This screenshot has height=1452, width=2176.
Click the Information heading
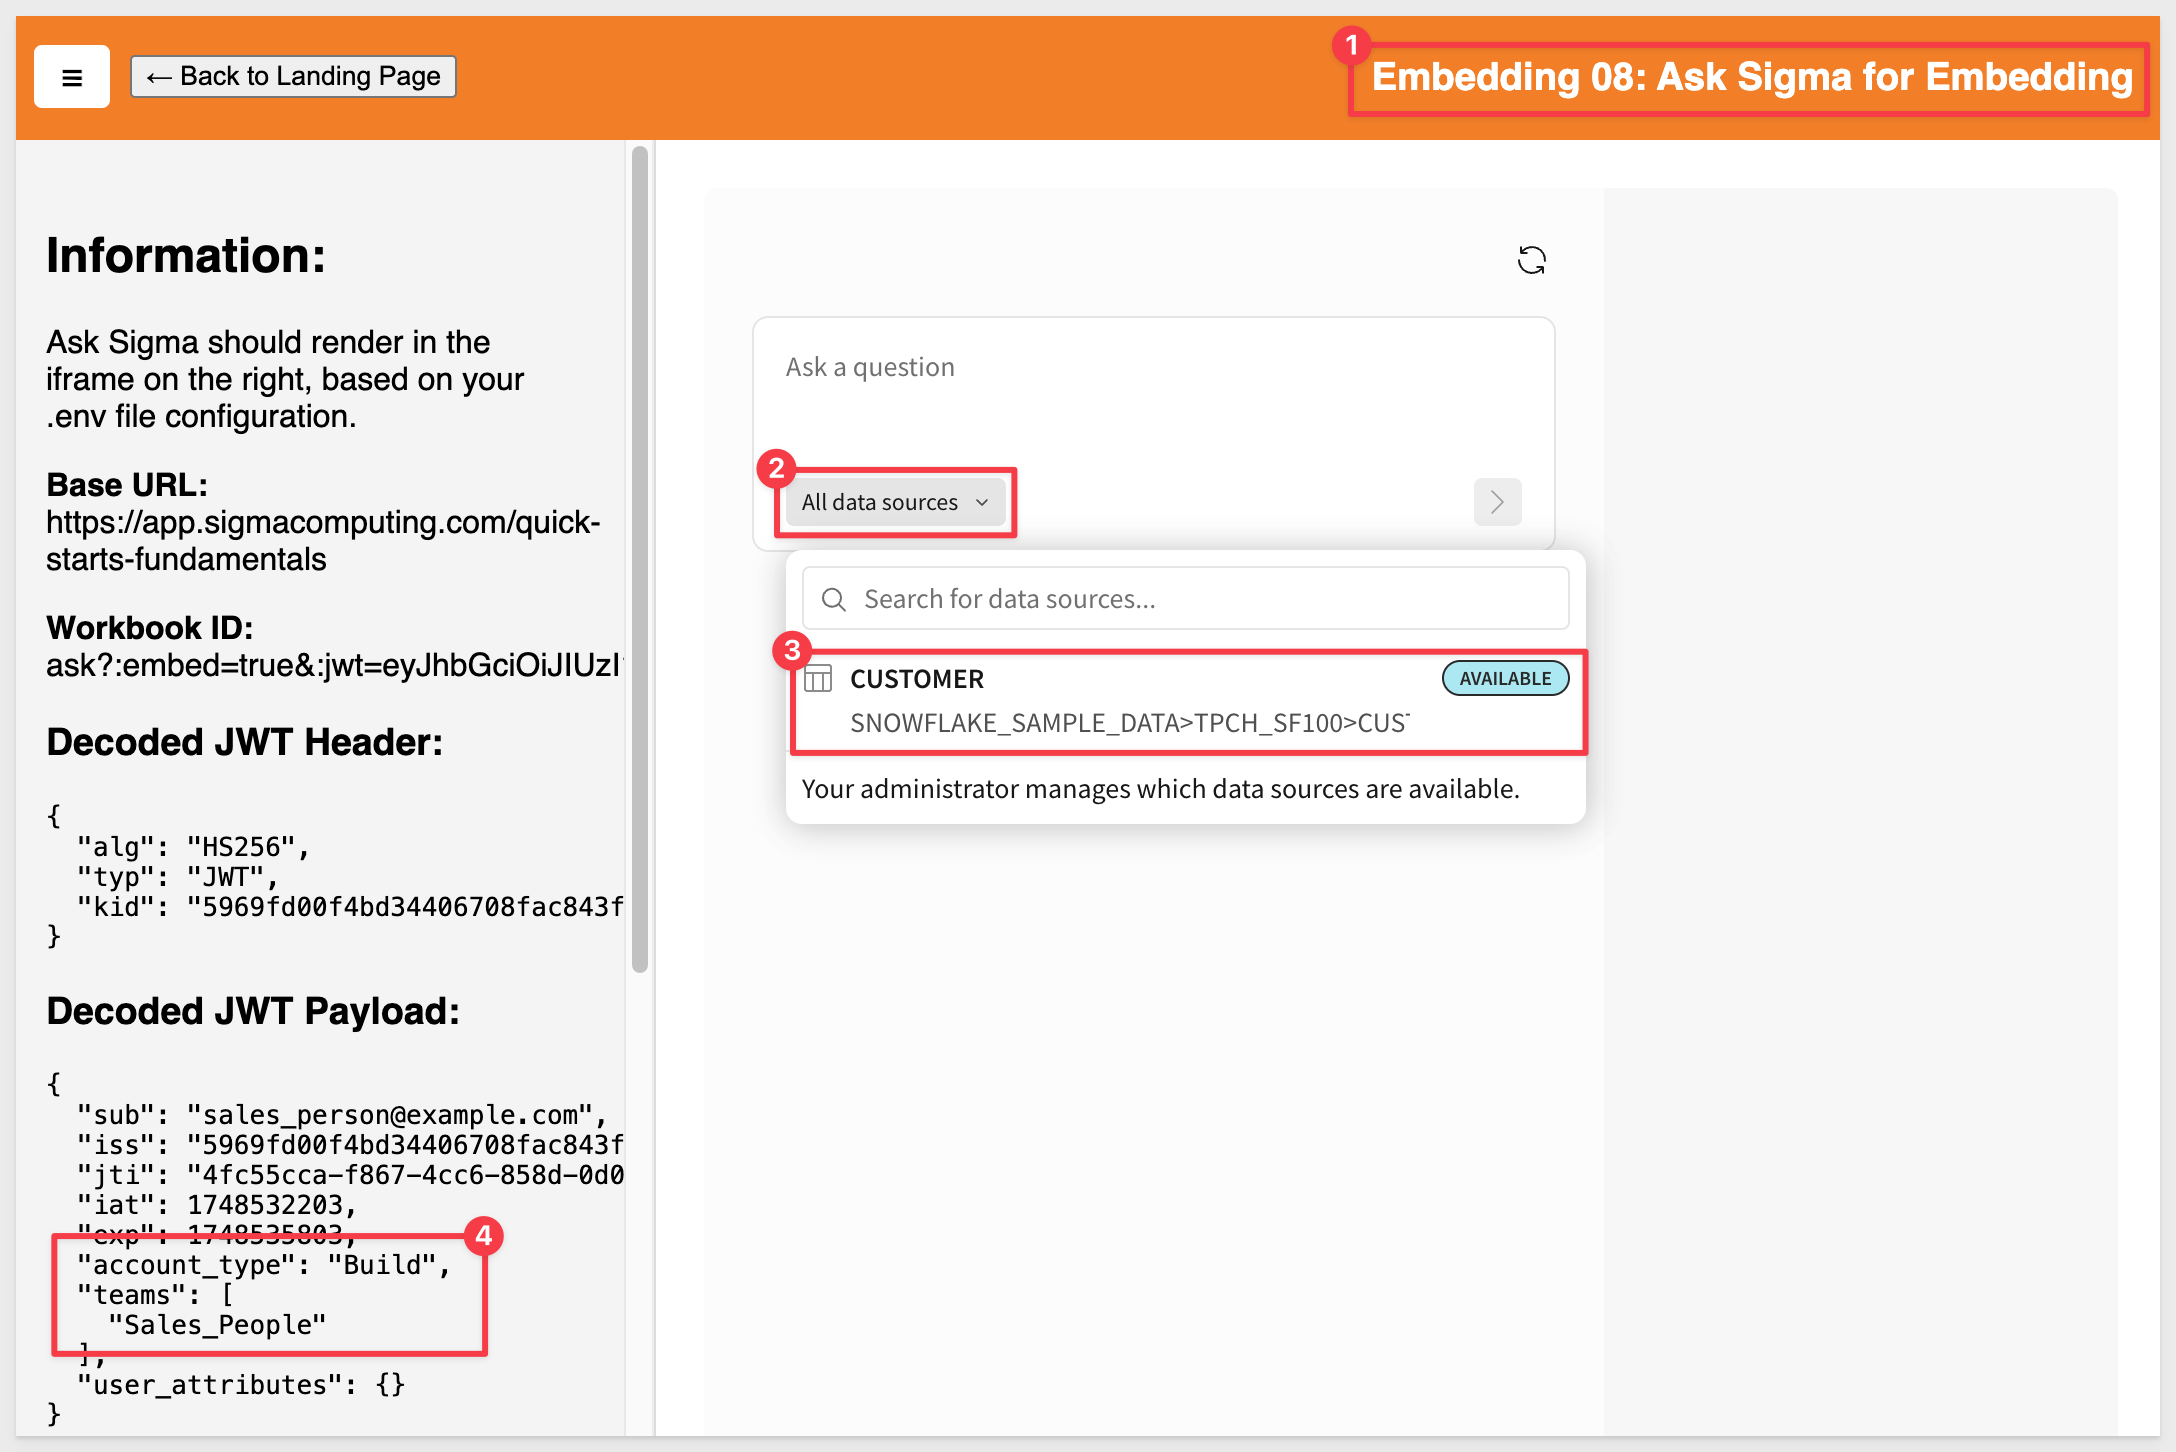click(186, 255)
